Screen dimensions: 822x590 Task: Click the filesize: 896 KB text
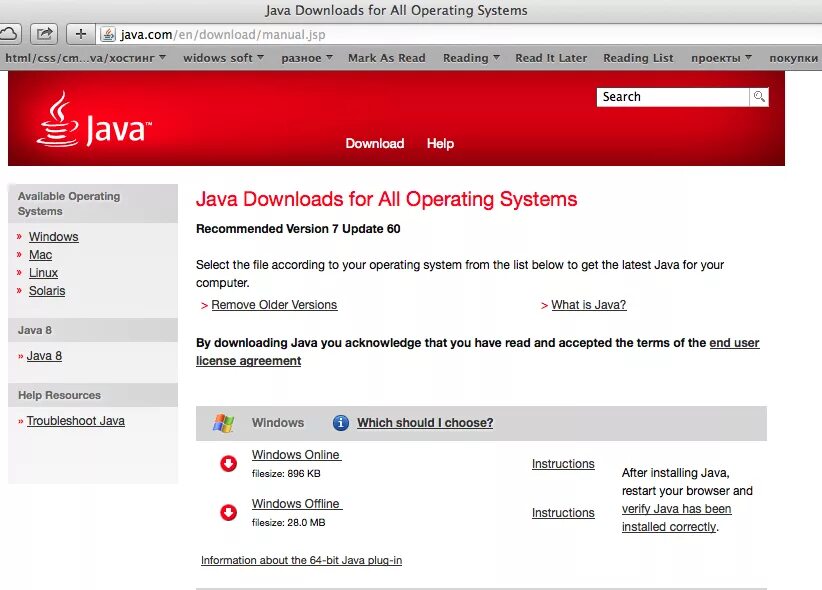click(286, 474)
